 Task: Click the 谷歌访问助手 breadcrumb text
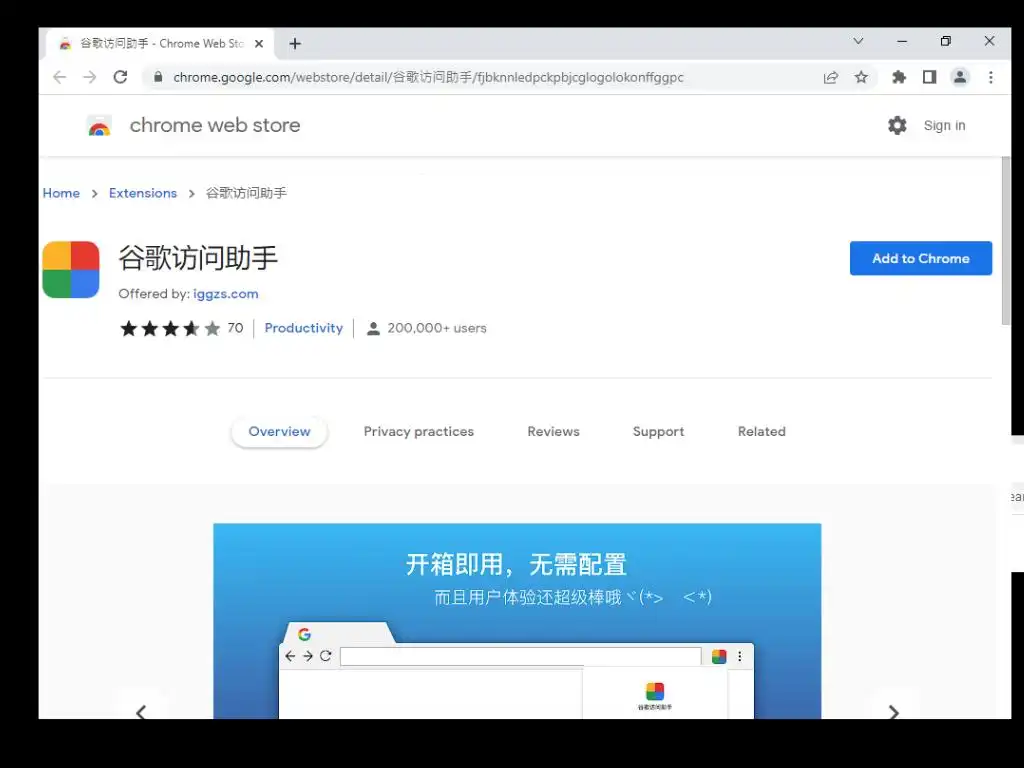(x=246, y=193)
